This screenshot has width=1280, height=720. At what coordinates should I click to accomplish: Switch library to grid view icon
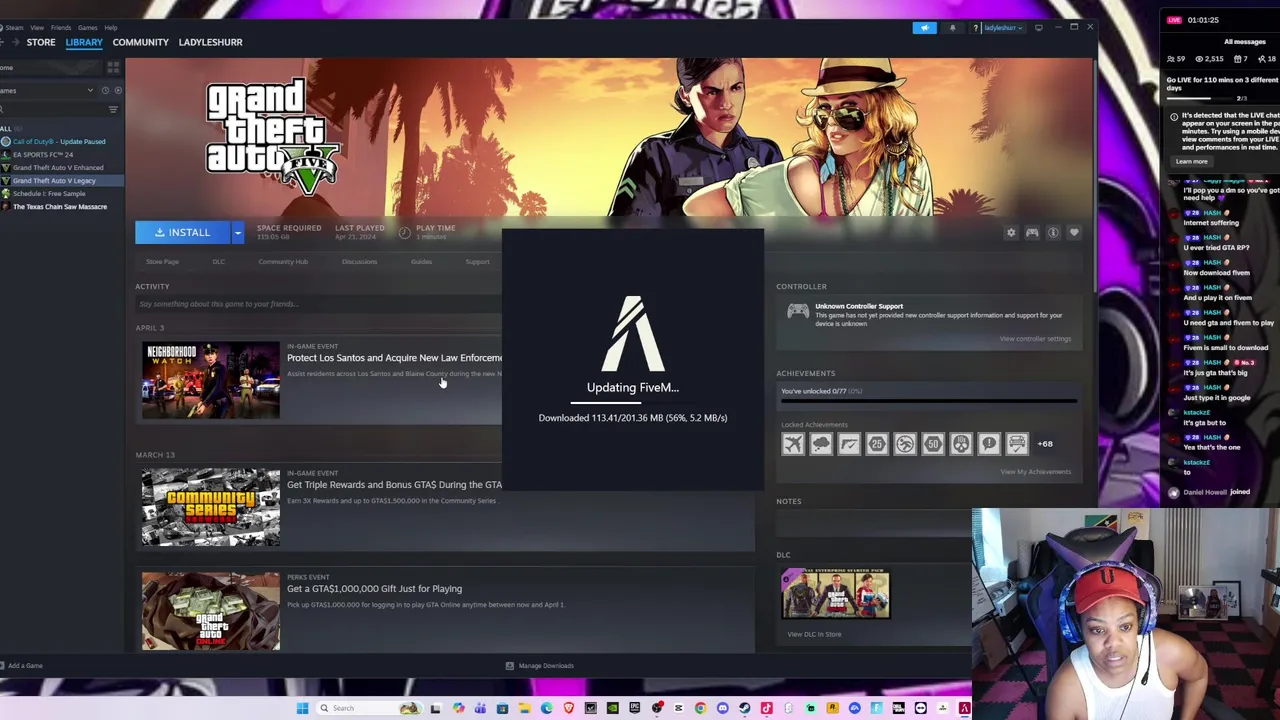[113, 67]
